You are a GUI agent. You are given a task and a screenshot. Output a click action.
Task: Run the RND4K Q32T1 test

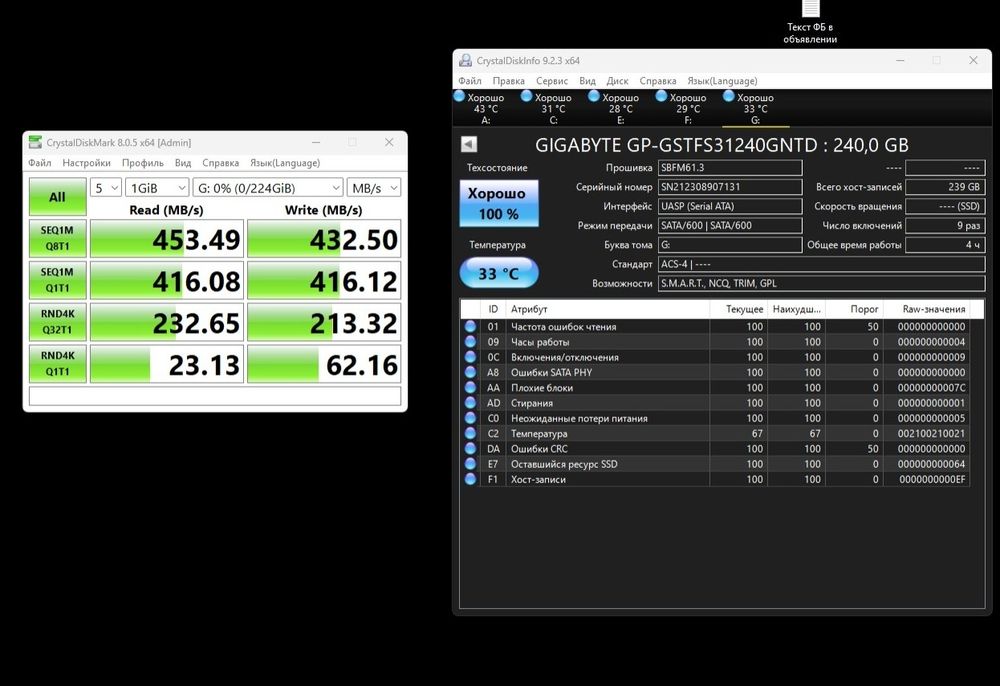coord(57,321)
